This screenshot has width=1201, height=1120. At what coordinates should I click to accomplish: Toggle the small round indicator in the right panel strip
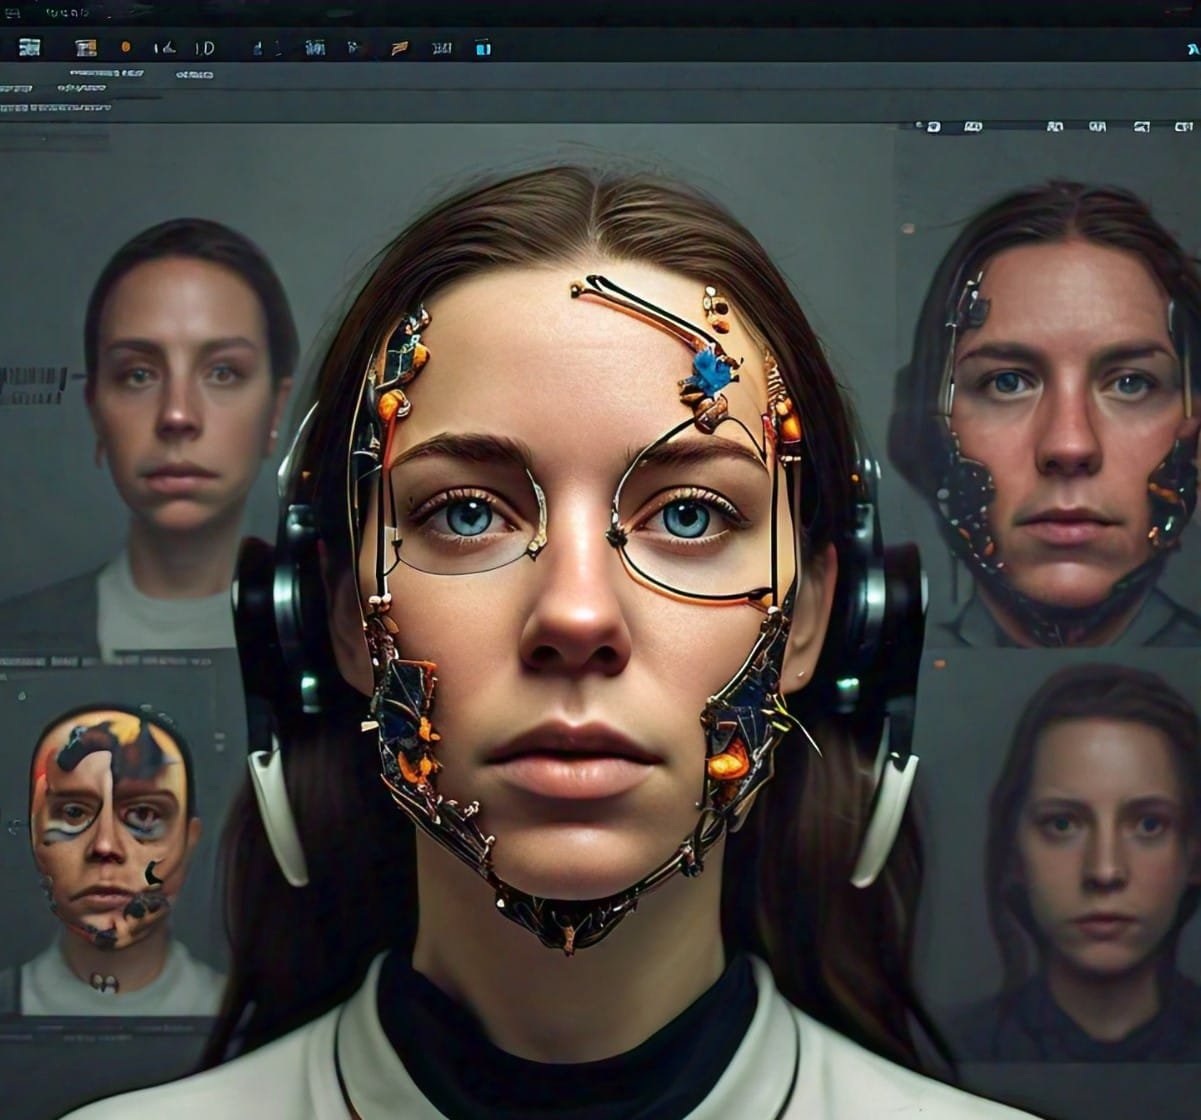918,125
